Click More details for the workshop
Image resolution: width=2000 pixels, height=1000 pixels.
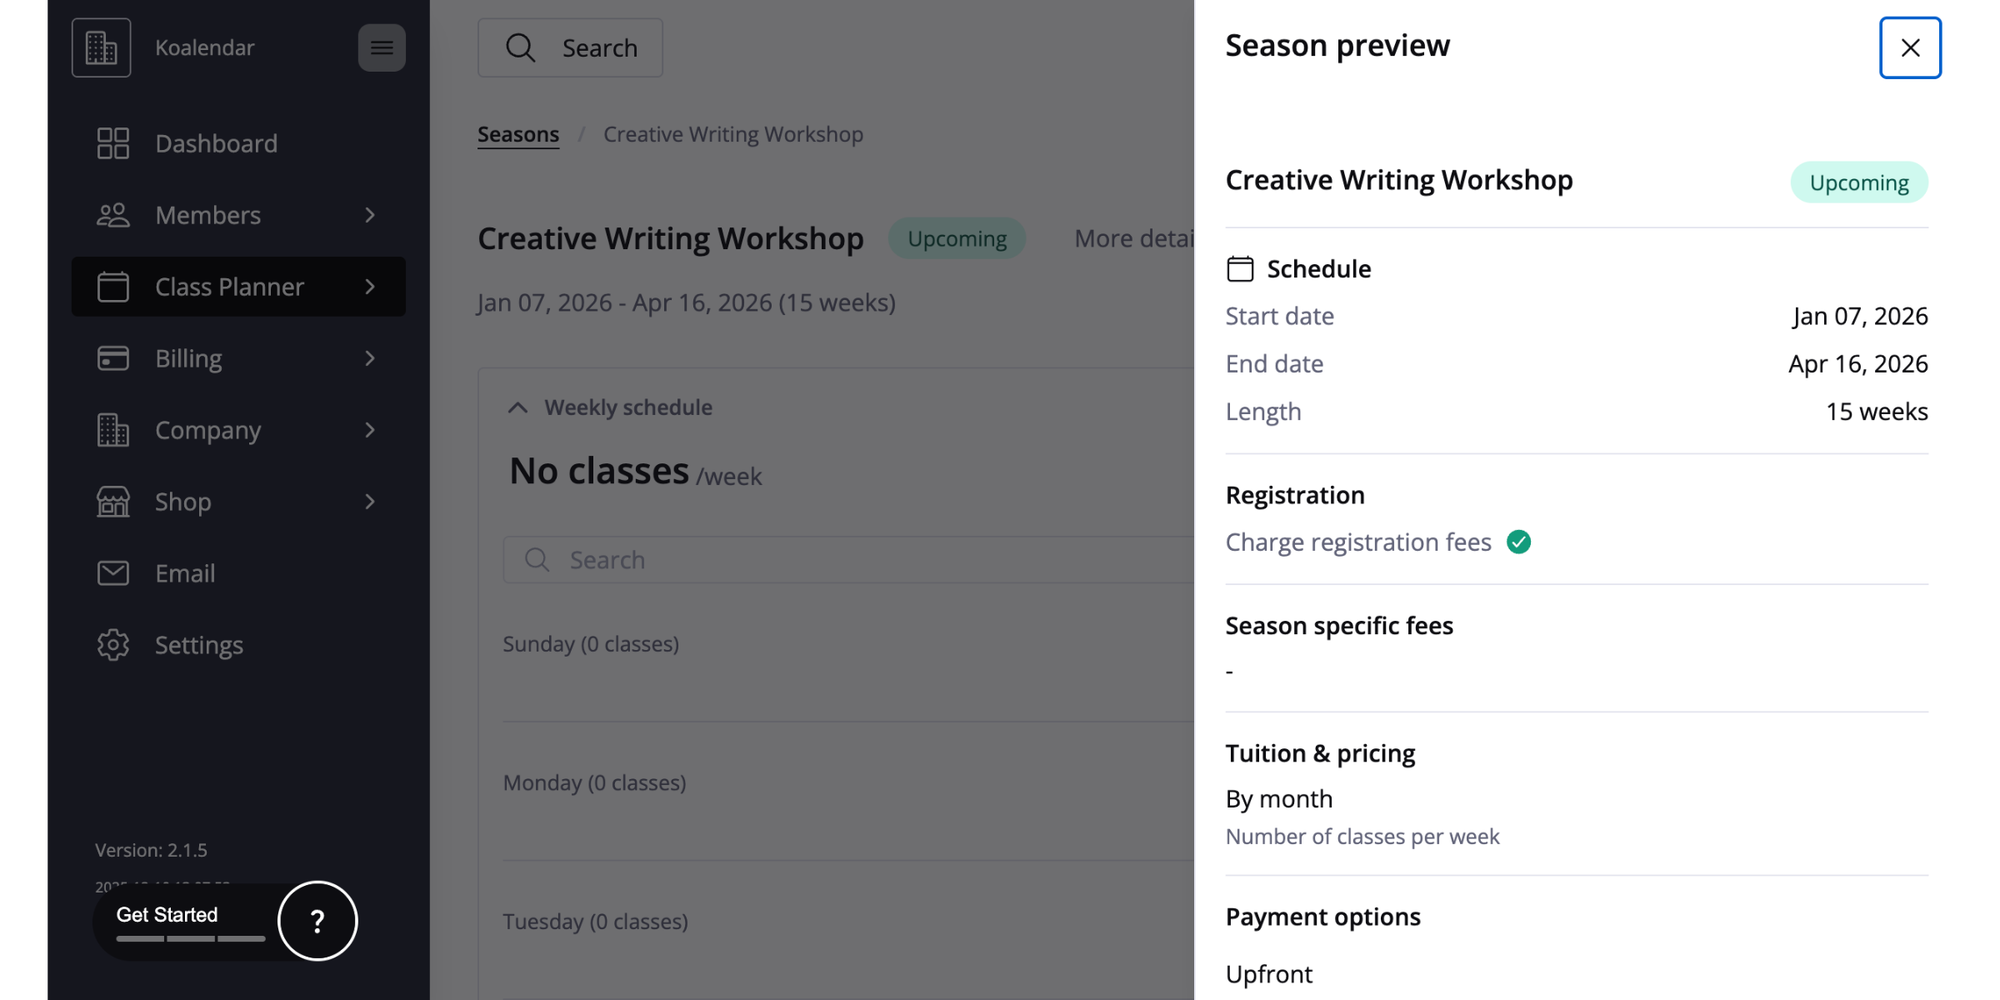pos(1135,238)
